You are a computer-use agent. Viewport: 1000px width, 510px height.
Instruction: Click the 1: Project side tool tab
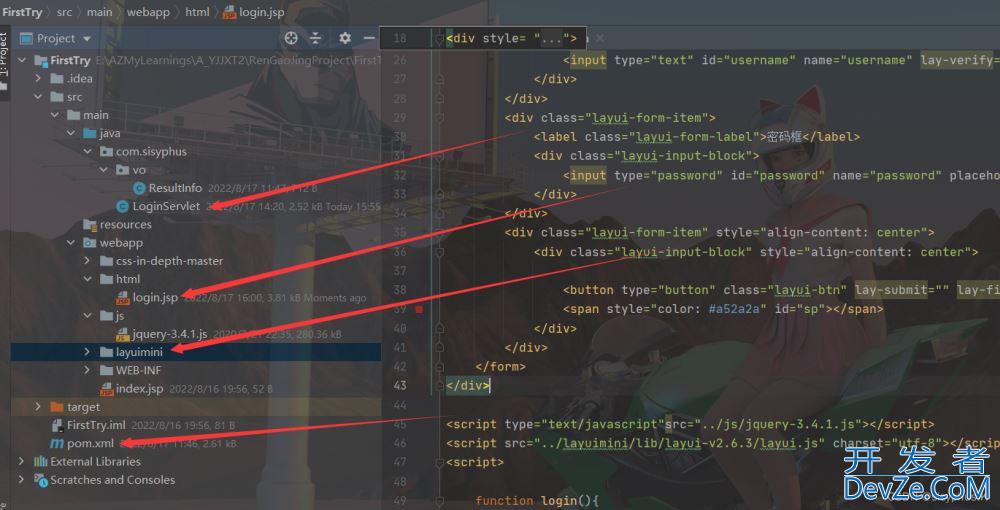click(4, 61)
